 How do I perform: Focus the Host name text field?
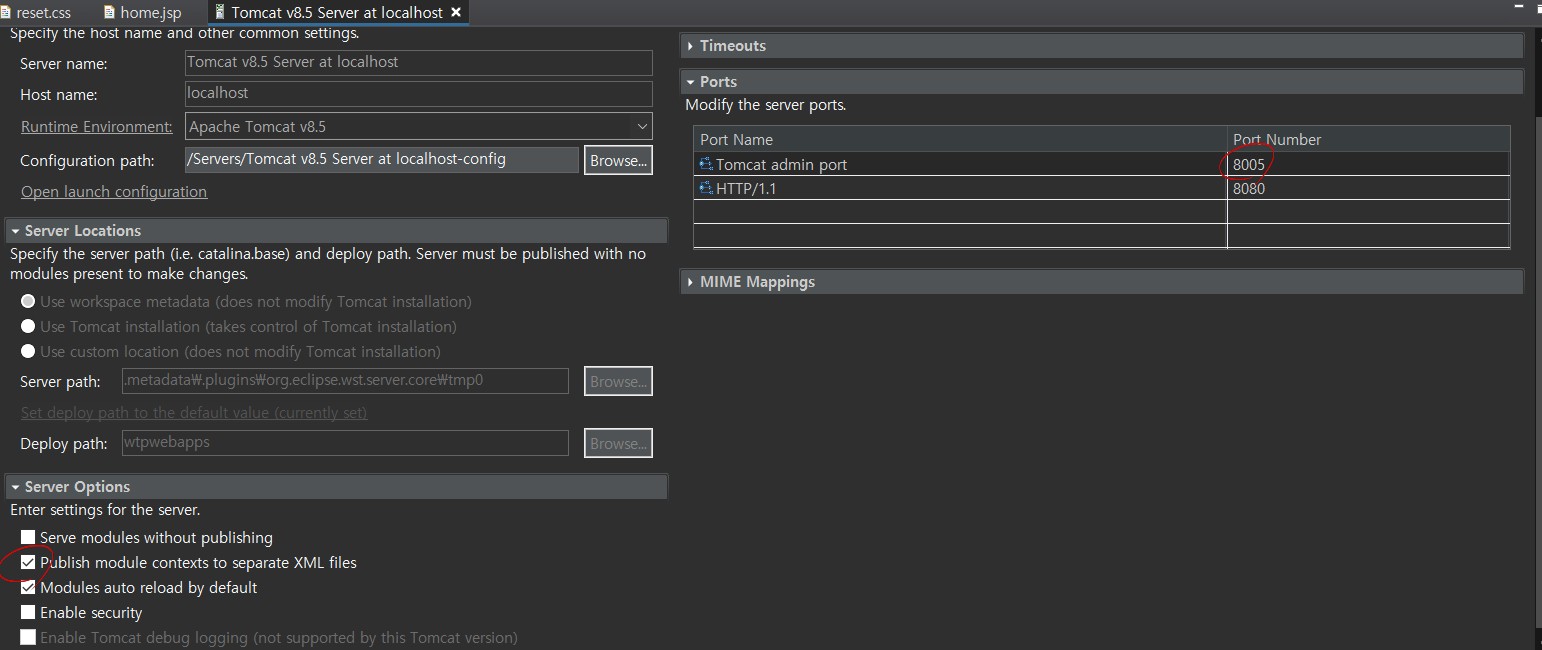point(419,93)
